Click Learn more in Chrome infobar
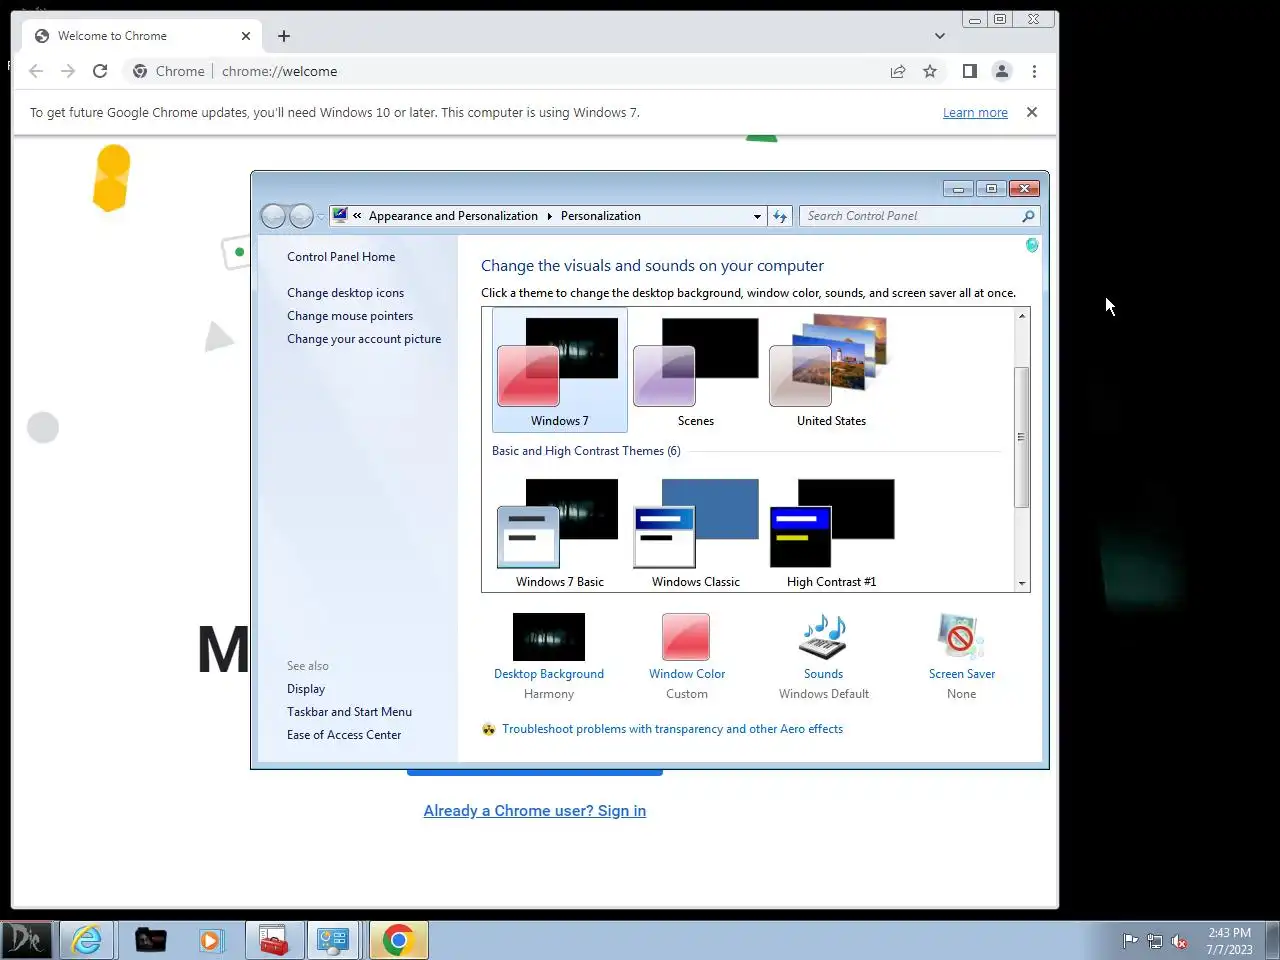 (x=975, y=113)
